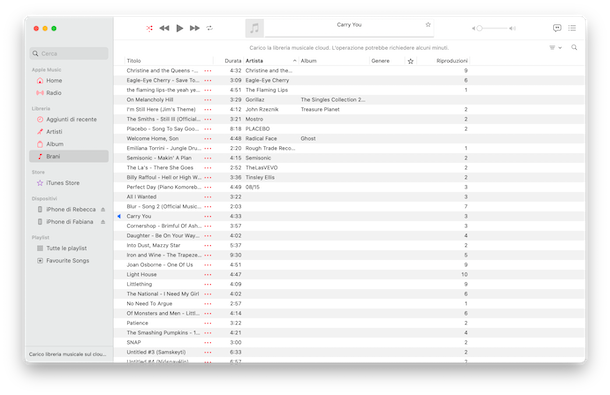610x395 pixels.
Task: Toggle shuffle playback
Action: [x=149, y=28]
